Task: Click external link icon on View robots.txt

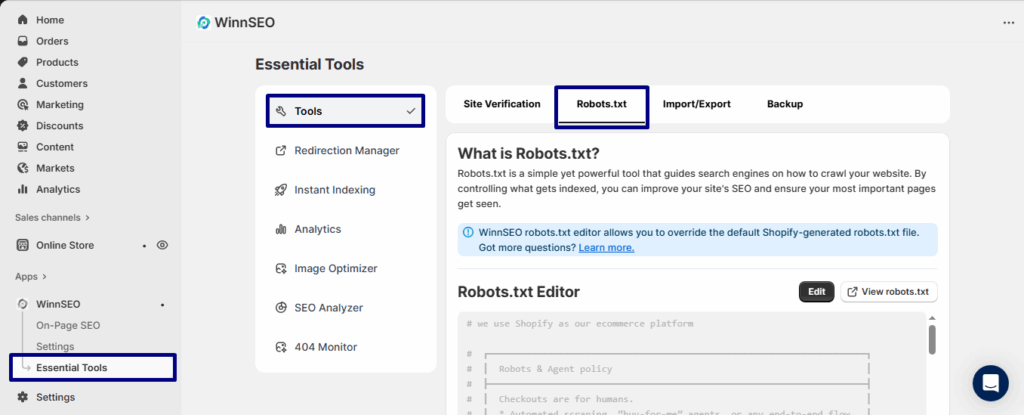Action: tap(852, 292)
